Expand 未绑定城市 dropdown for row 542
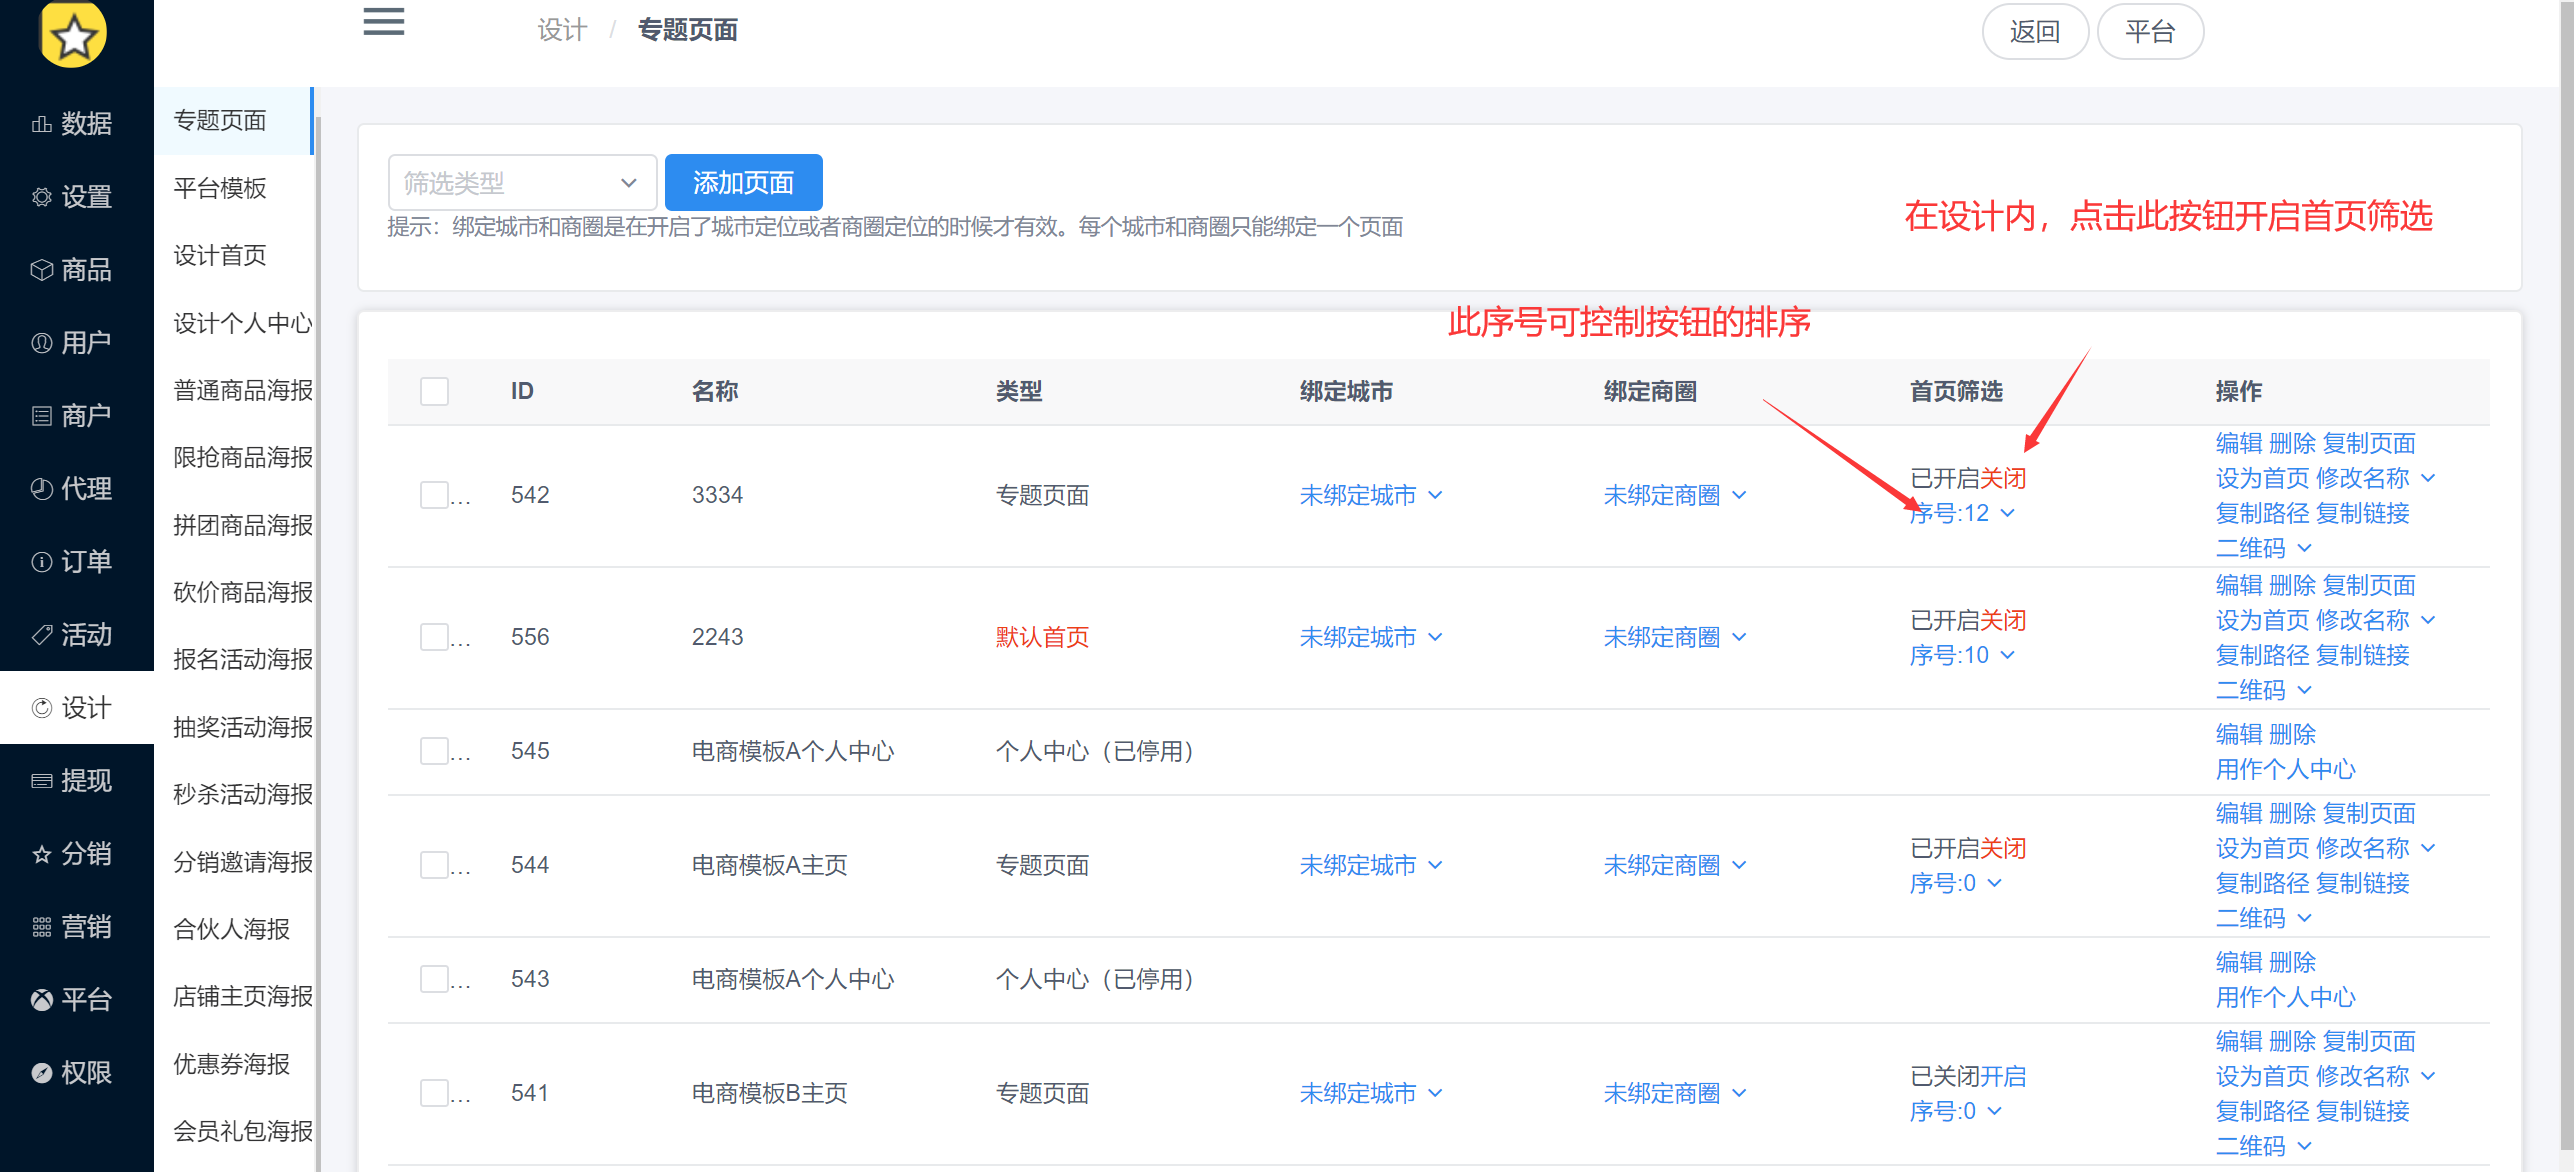 coord(1371,495)
